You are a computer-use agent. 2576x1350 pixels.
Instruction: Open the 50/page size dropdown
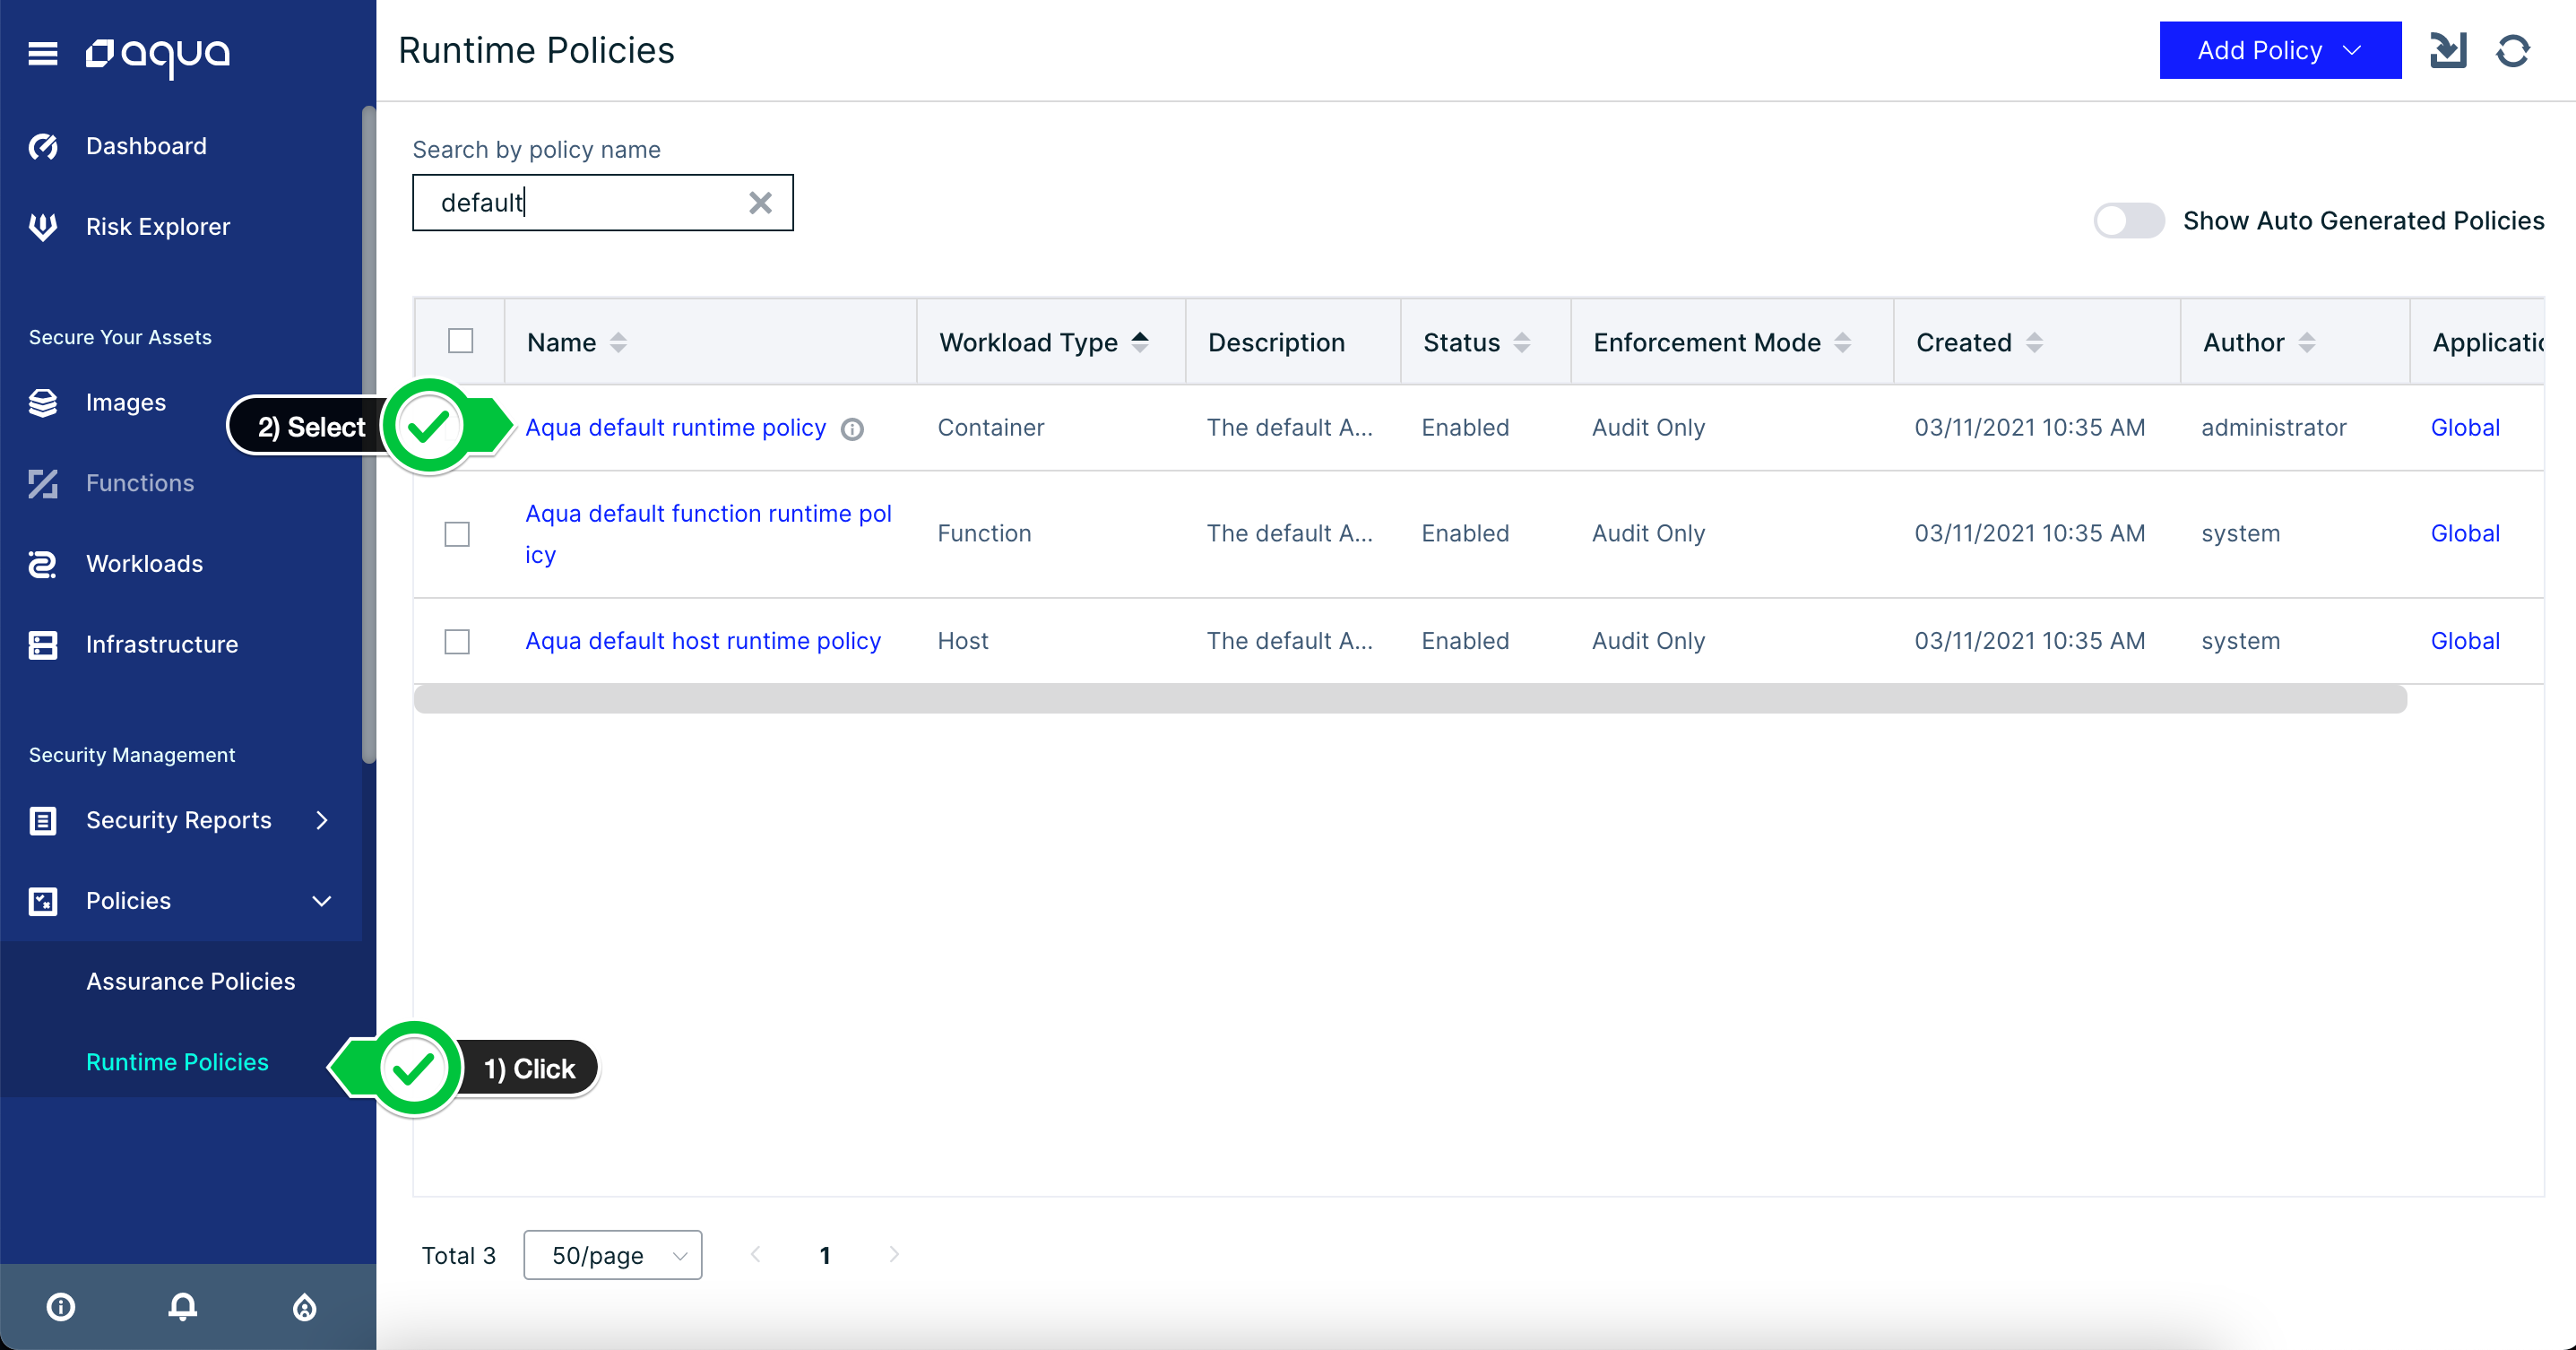(613, 1255)
